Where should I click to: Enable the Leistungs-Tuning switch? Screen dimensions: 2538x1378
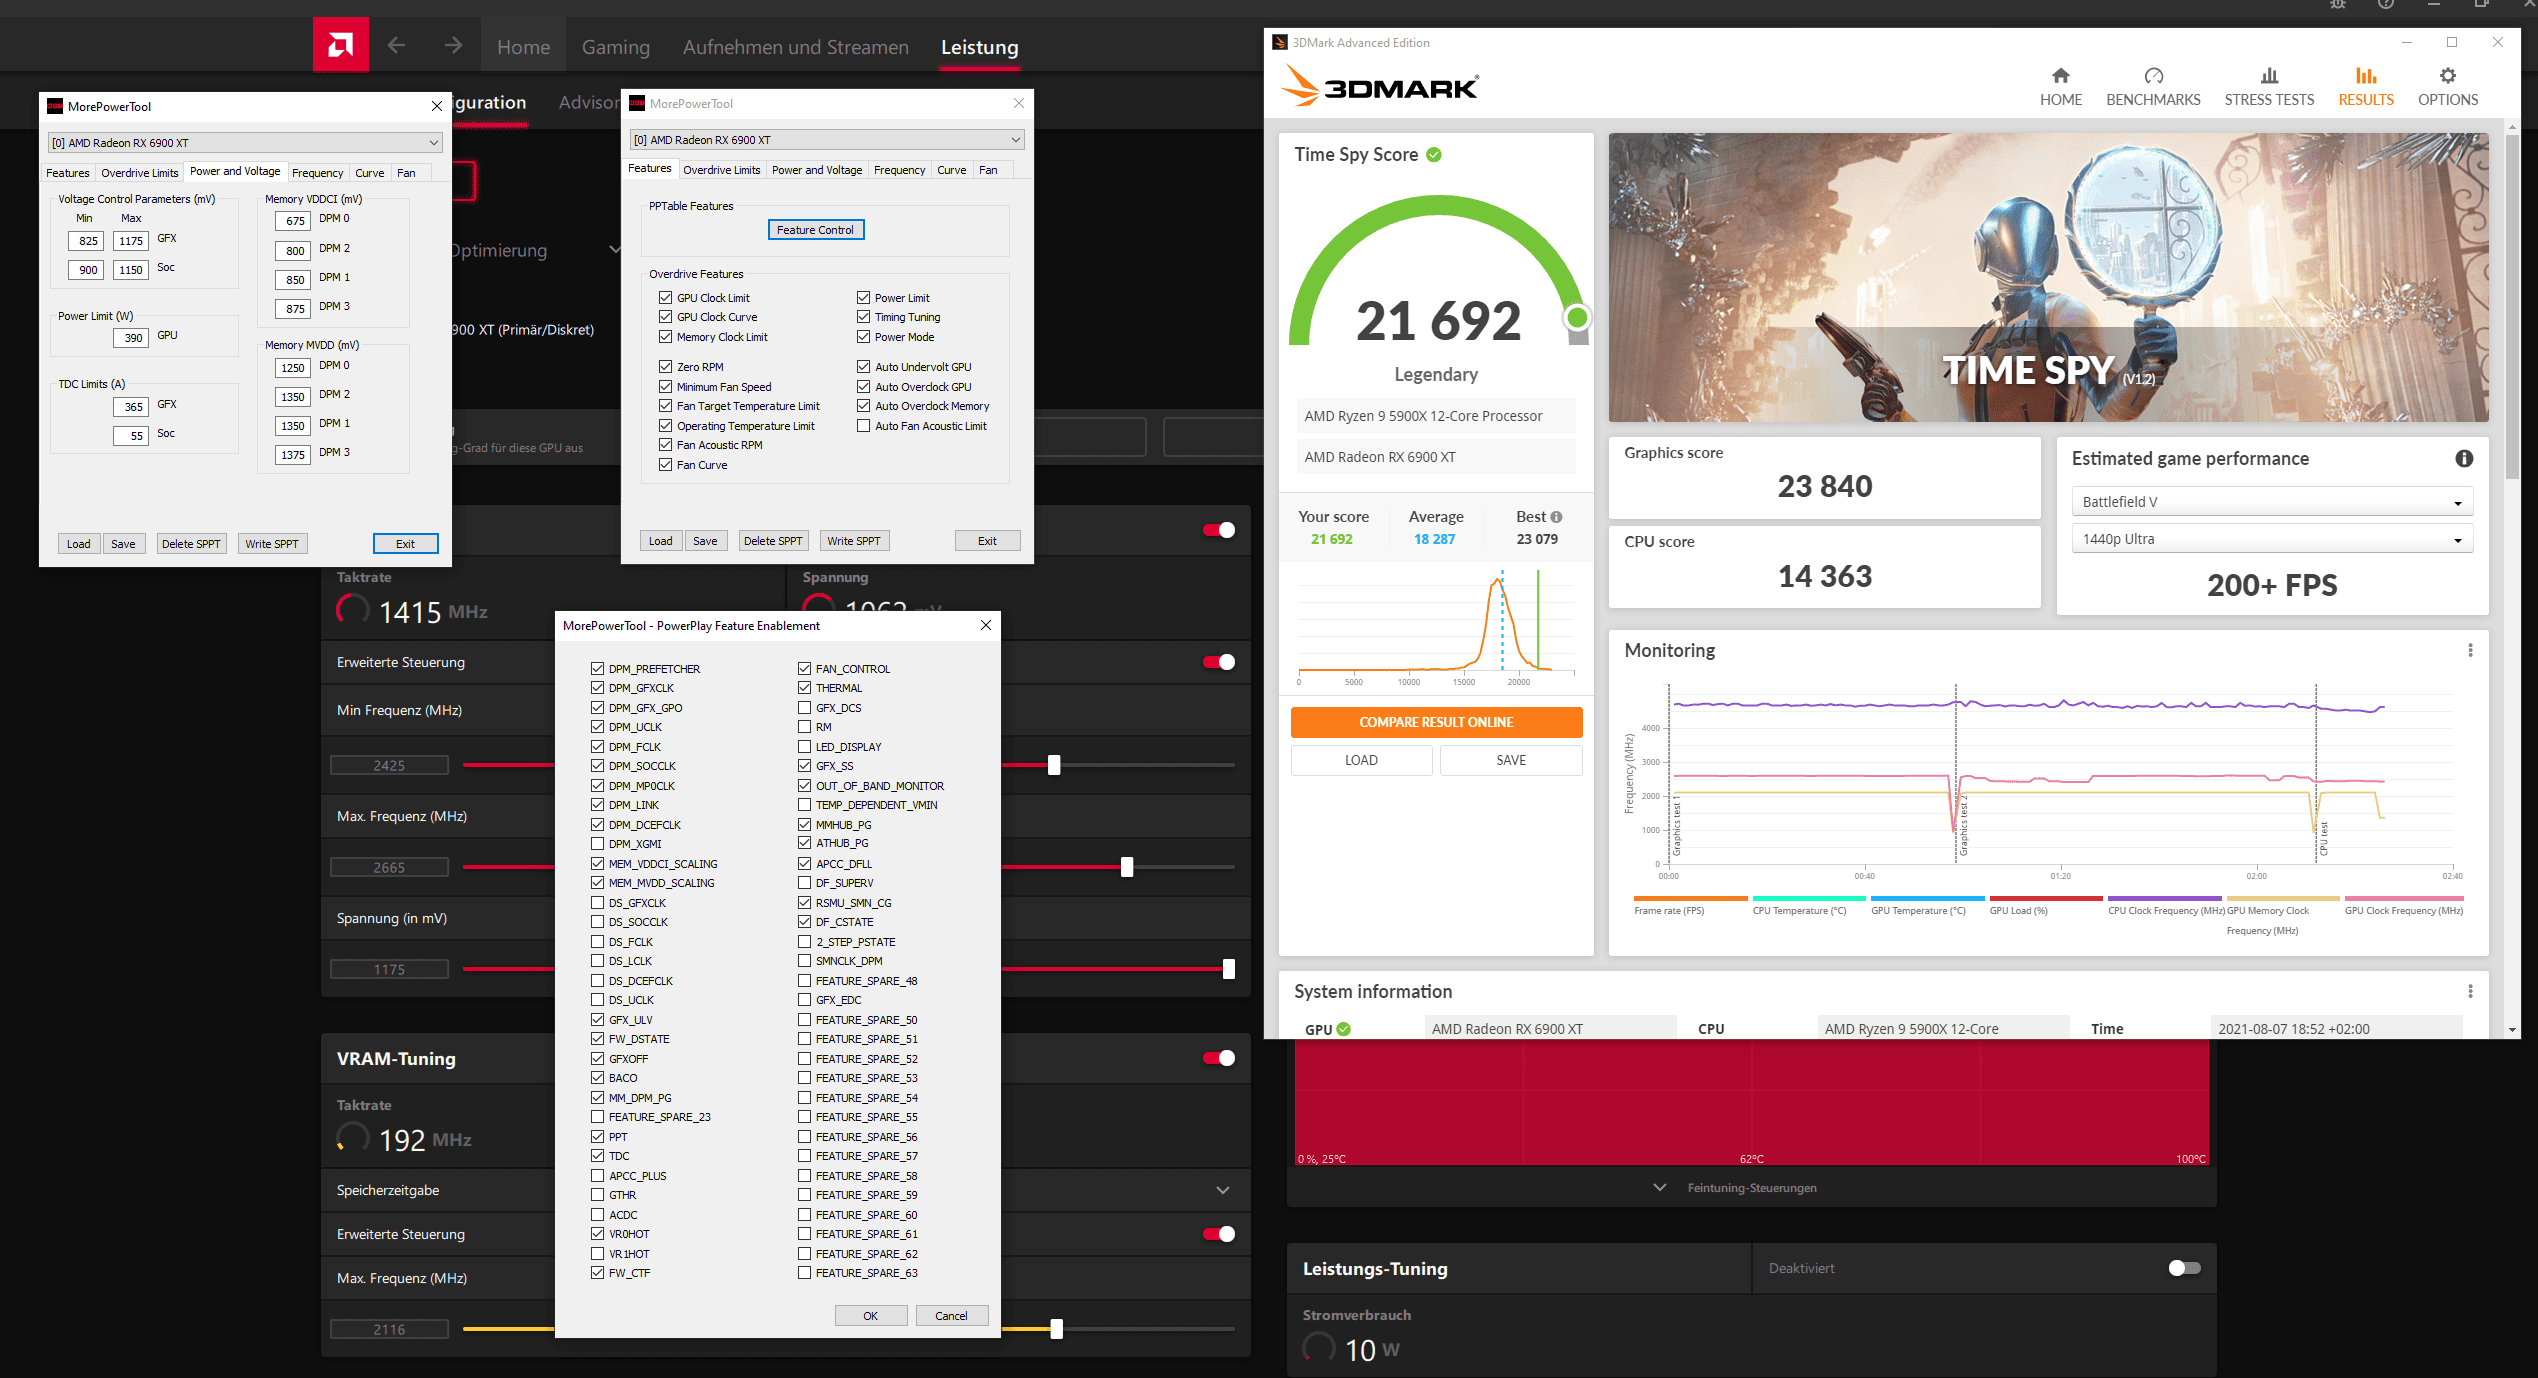pos(2184,1268)
